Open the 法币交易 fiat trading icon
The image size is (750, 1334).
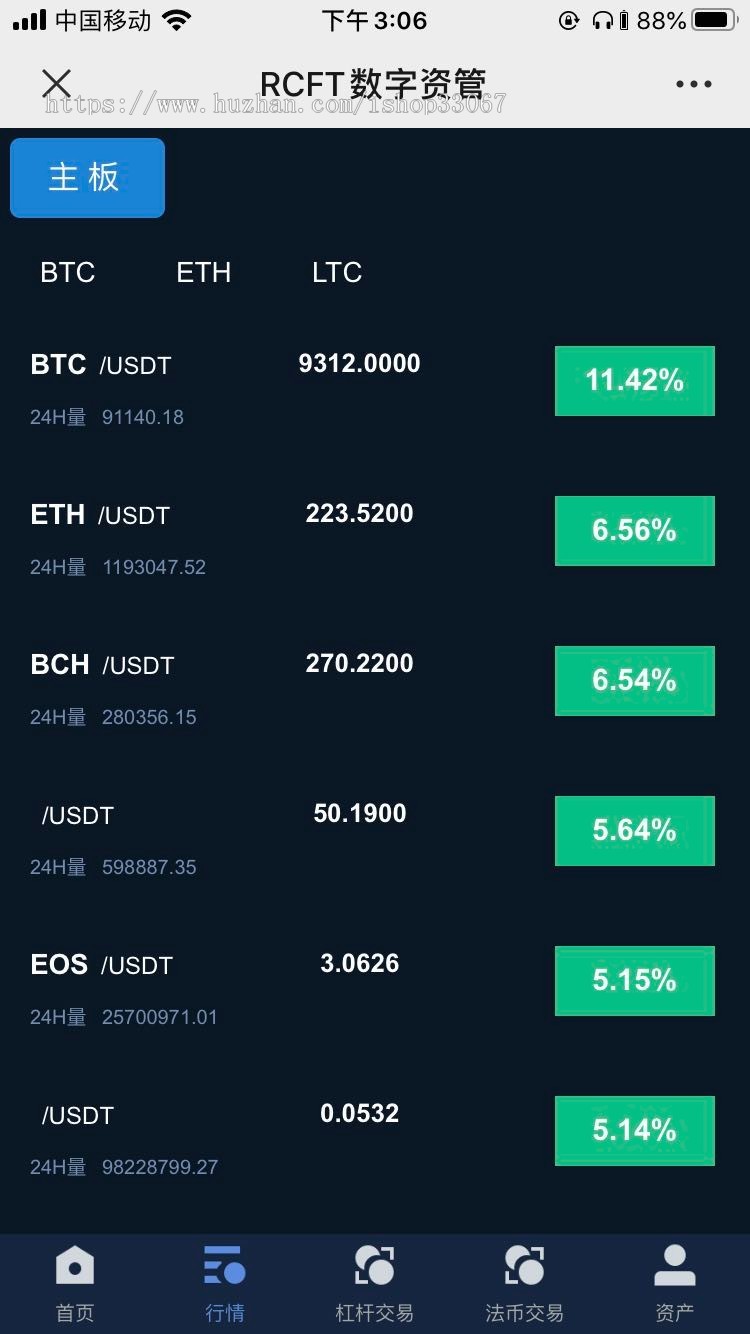524,1266
